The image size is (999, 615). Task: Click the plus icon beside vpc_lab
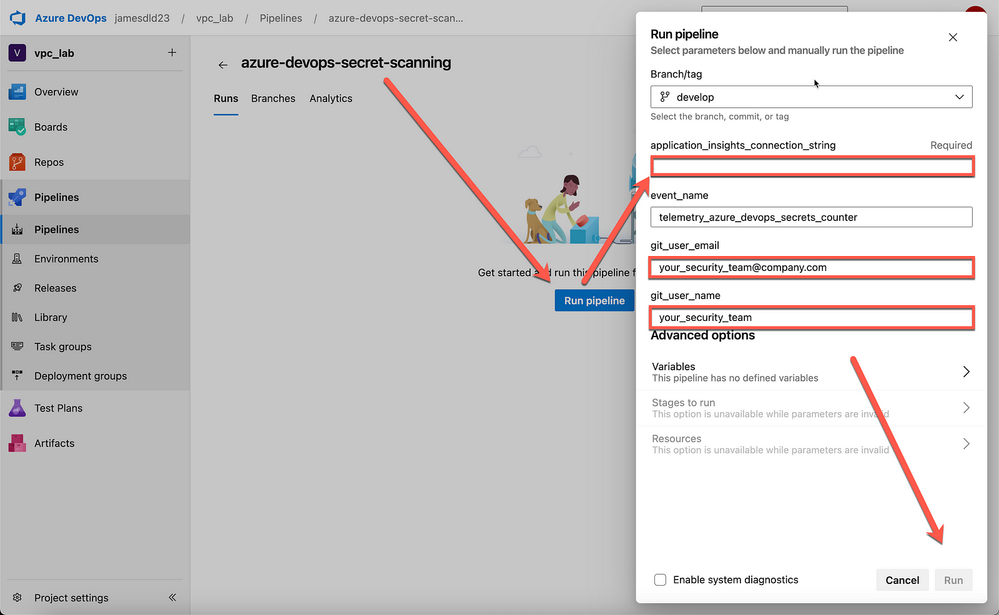[x=172, y=52]
